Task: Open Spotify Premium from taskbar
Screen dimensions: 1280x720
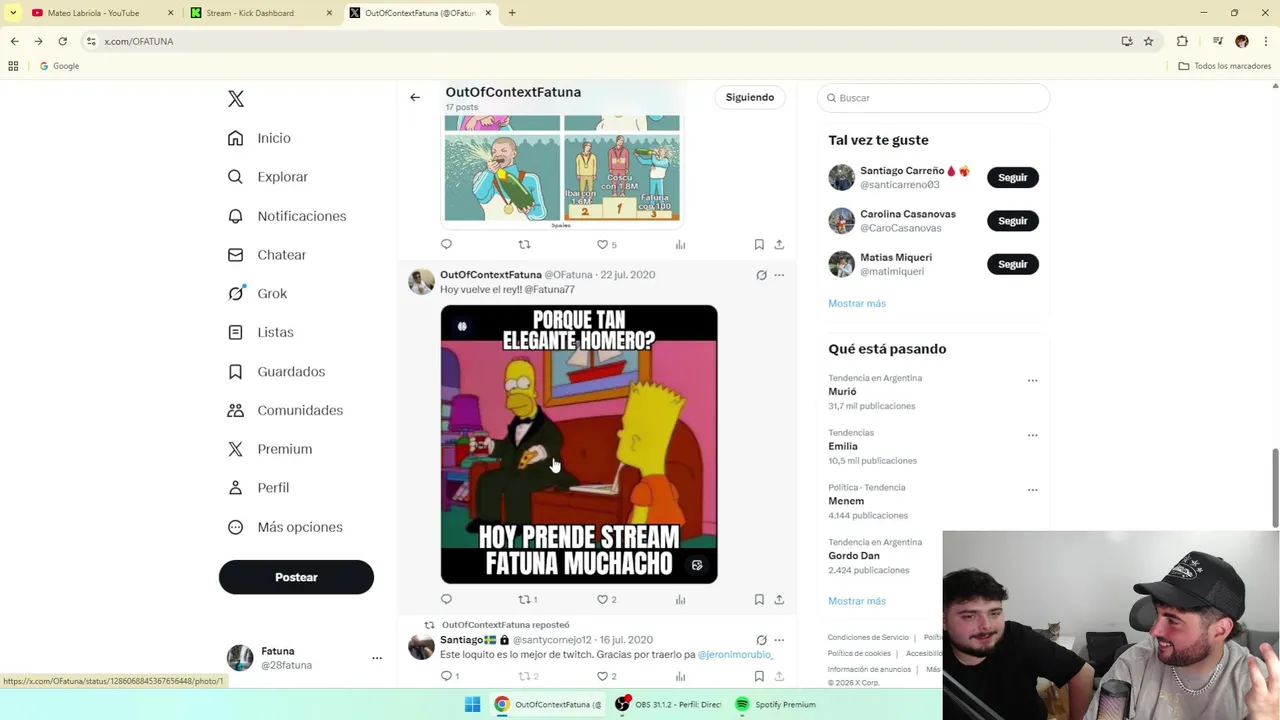Action: click(775, 704)
